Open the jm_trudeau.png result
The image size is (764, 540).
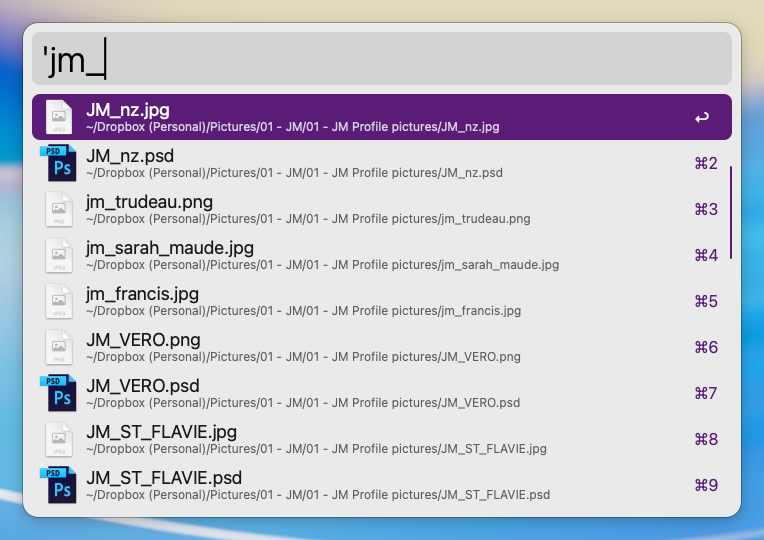click(x=300, y=209)
